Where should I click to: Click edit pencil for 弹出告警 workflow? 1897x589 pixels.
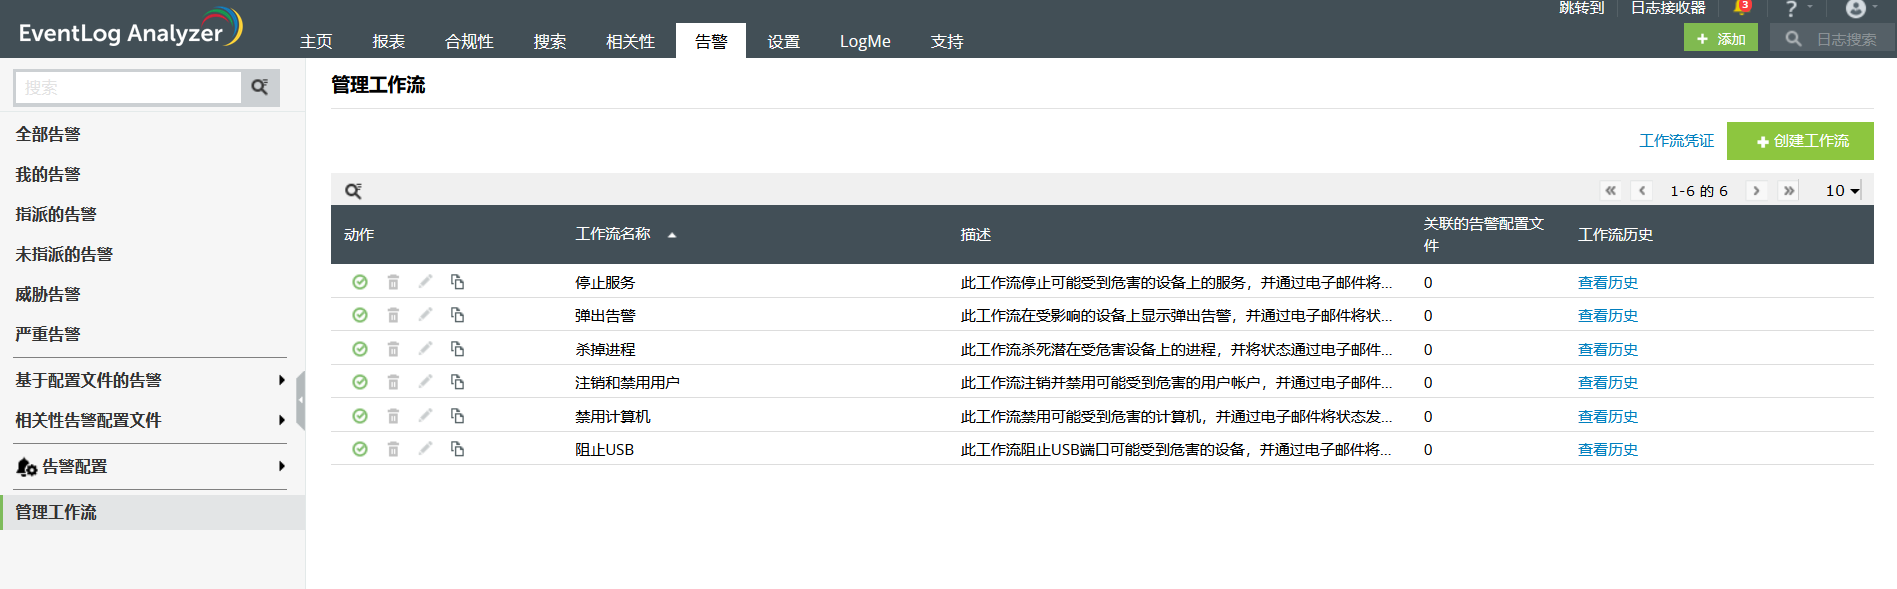(425, 315)
